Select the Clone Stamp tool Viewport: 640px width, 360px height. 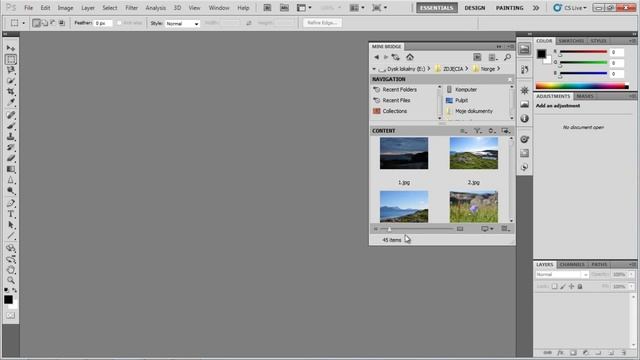(x=11, y=136)
